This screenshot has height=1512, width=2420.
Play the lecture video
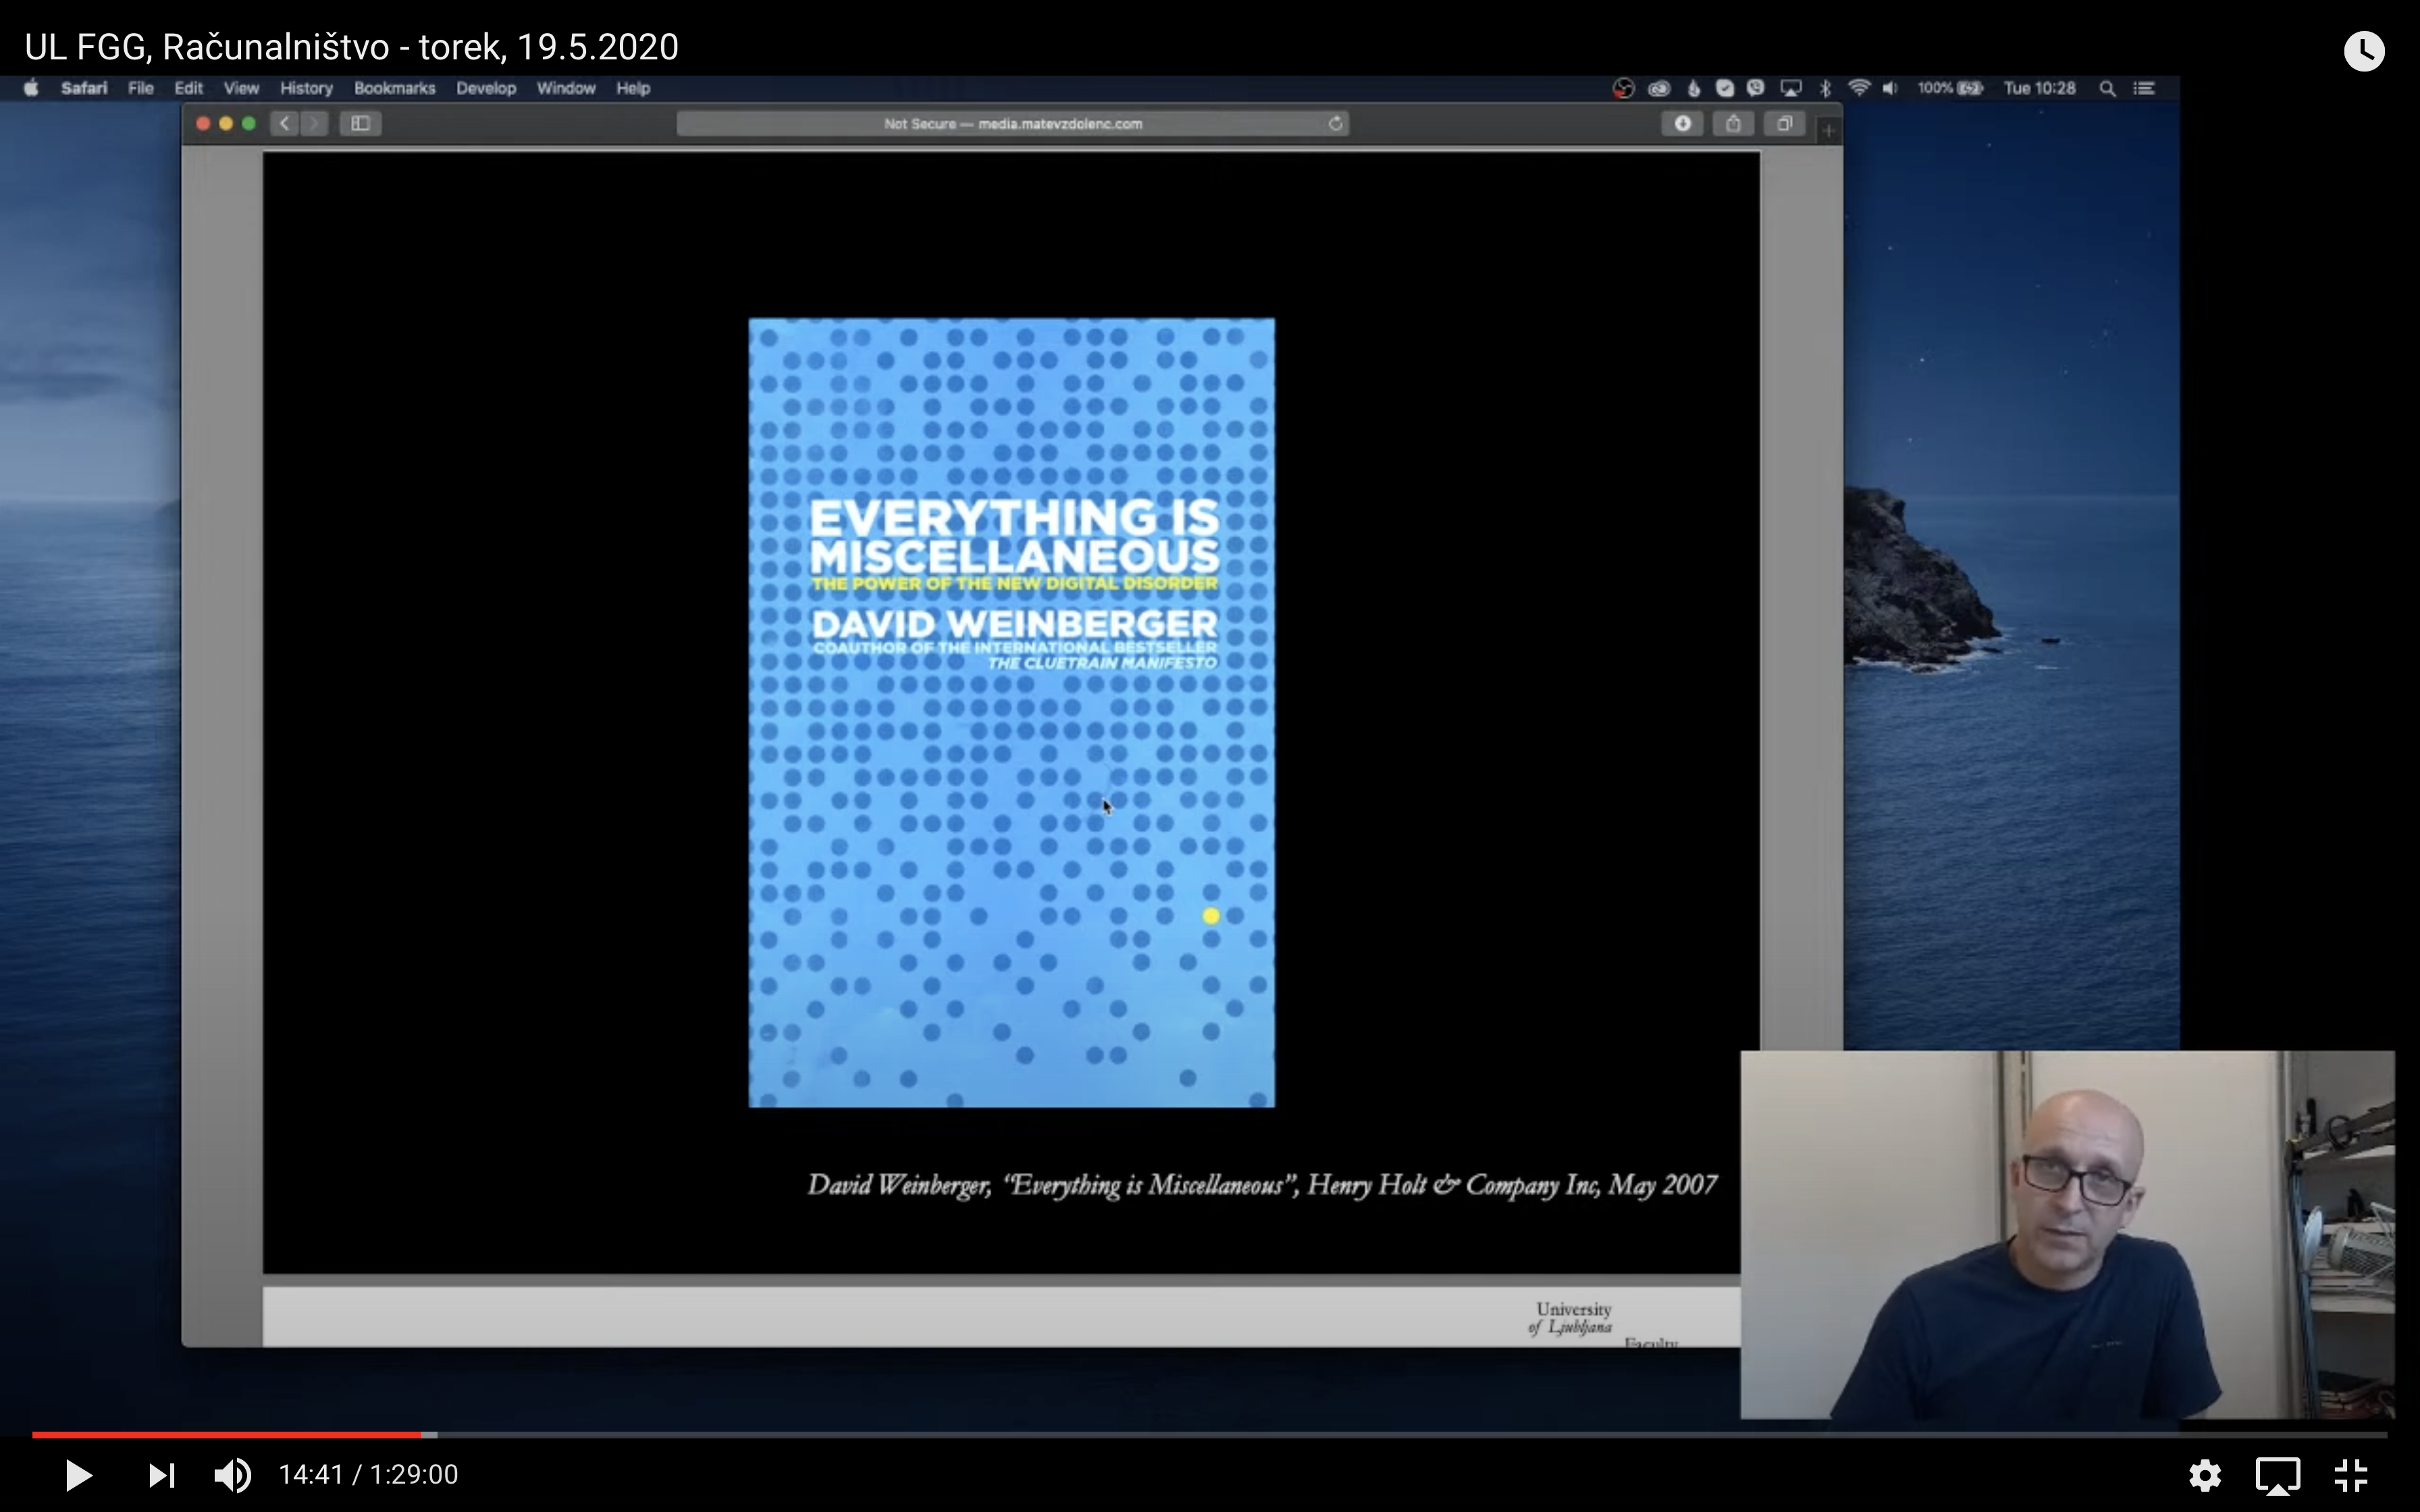point(78,1475)
